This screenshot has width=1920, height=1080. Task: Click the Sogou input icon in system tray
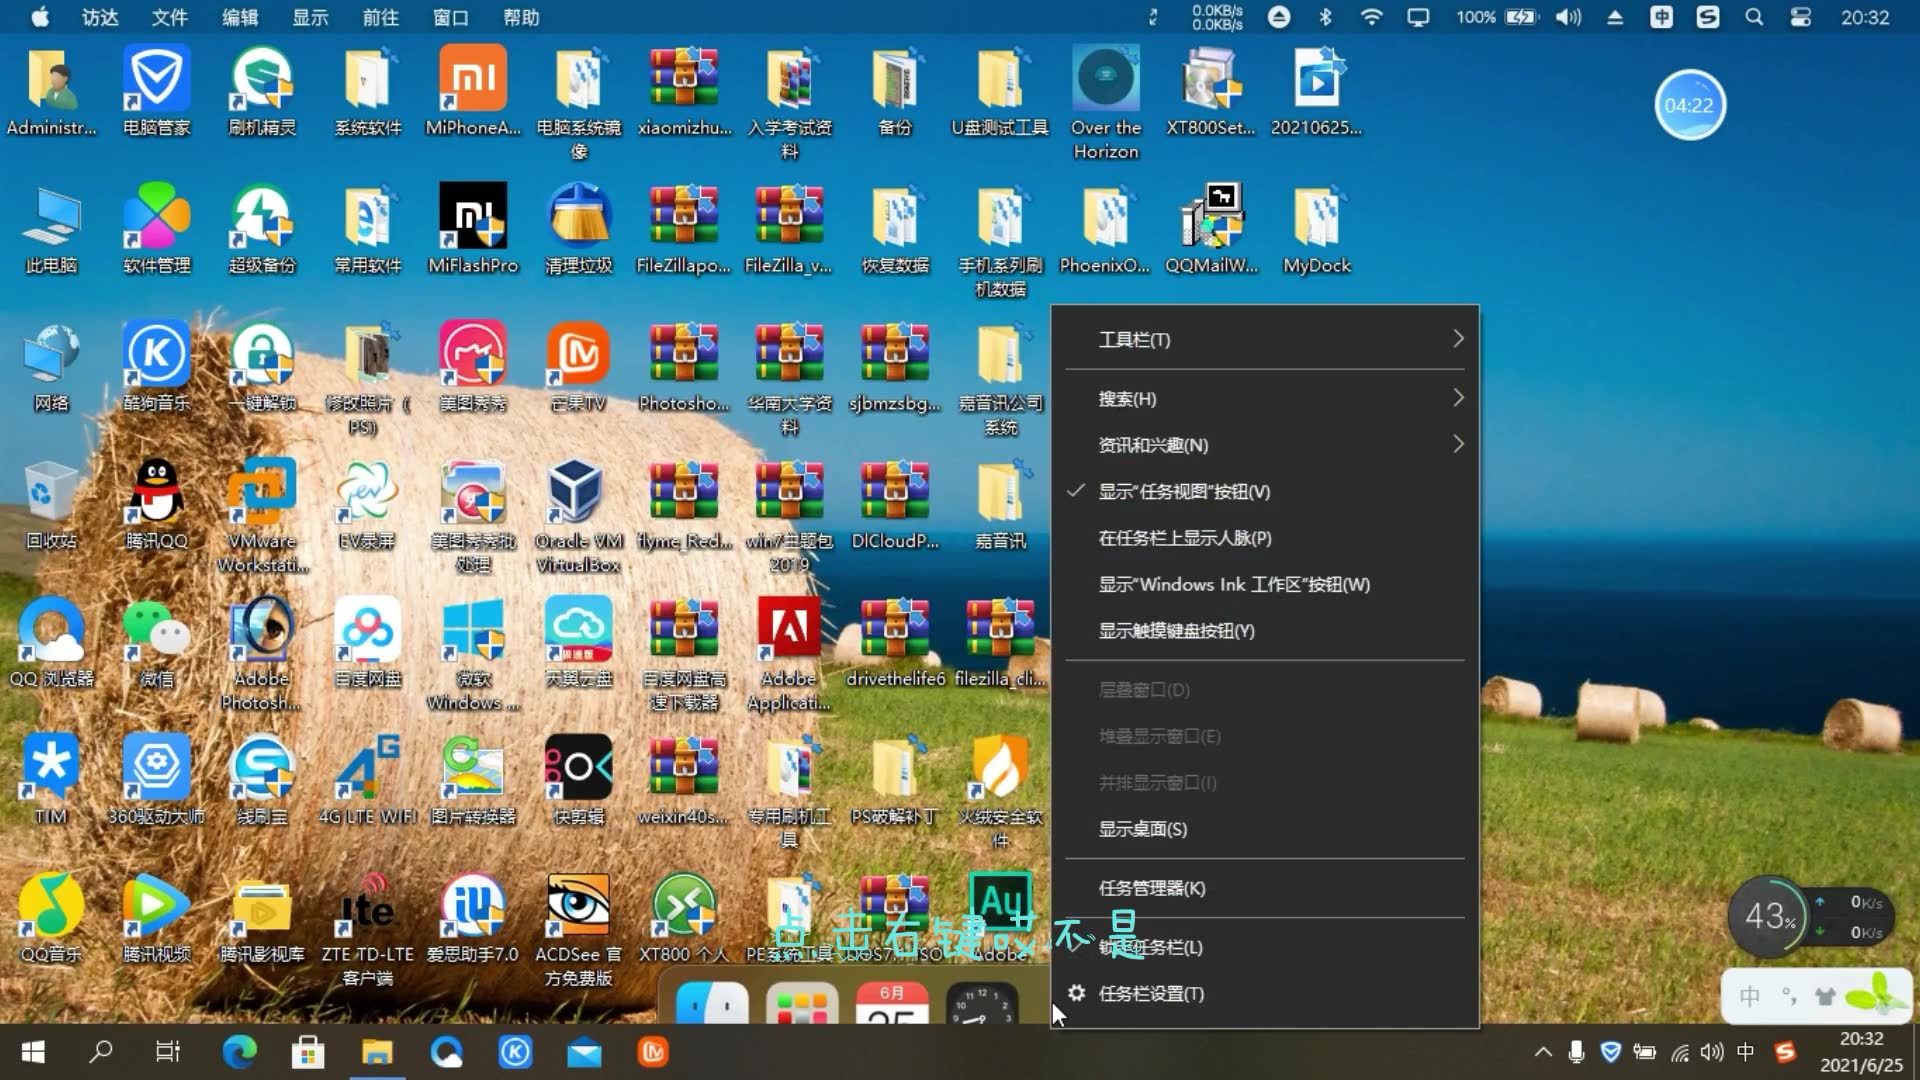click(1786, 1052)
